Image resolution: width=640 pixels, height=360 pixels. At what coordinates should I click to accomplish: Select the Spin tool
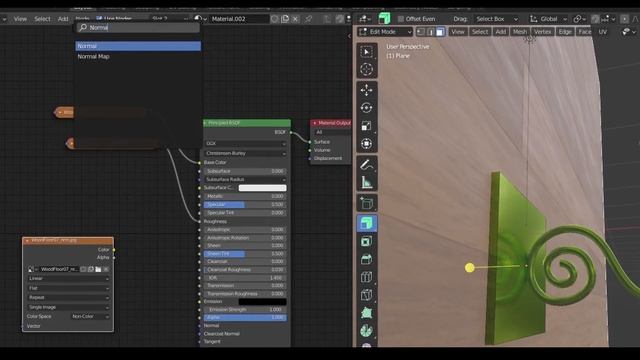(x=367, y=331)
